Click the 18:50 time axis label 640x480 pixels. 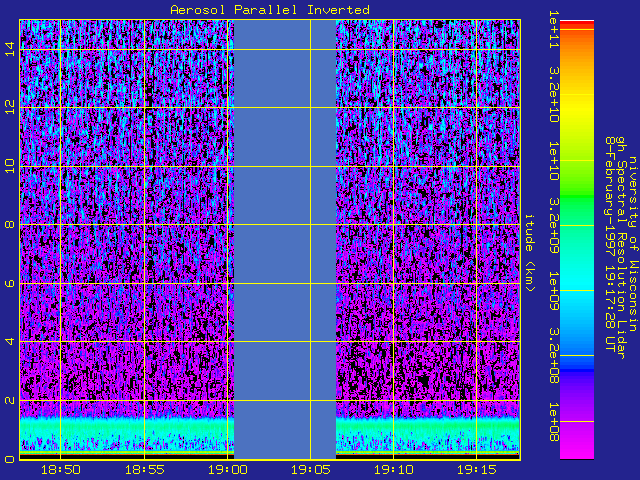60,470
